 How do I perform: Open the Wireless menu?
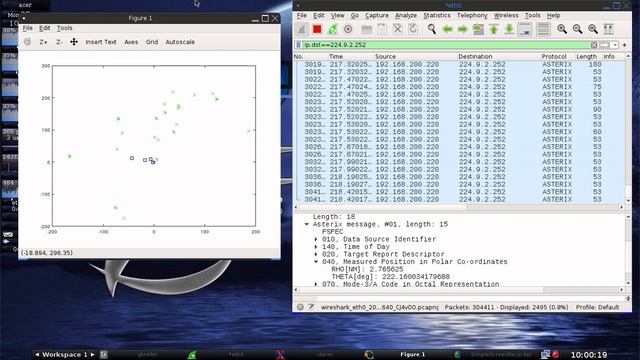click(x=506, y=16)
